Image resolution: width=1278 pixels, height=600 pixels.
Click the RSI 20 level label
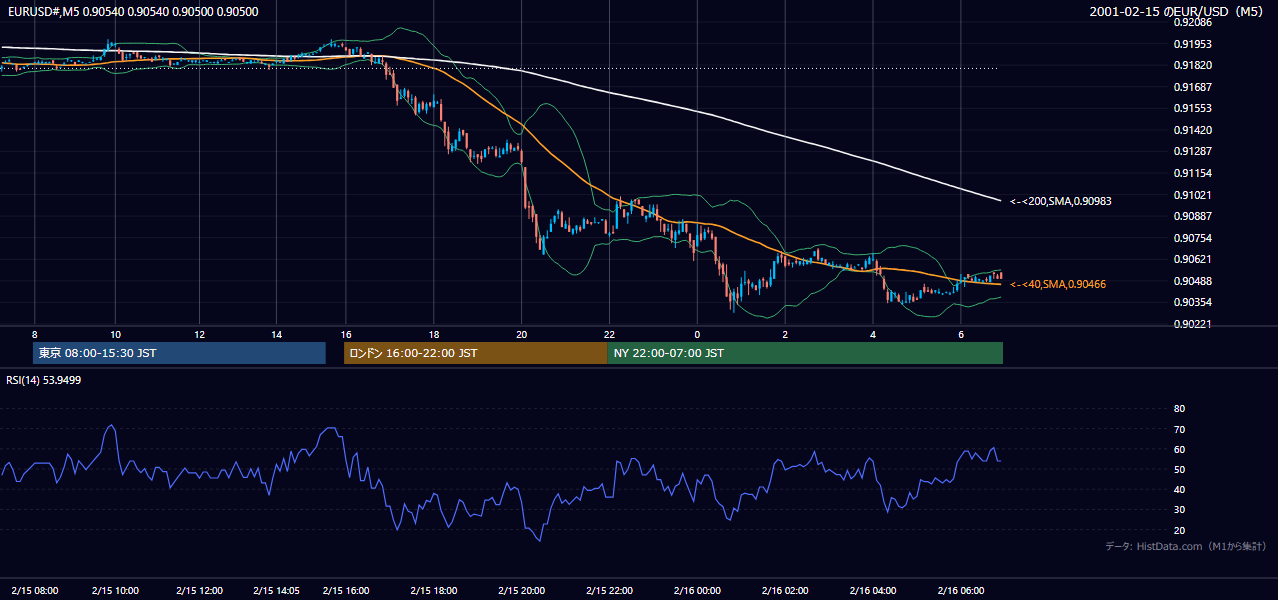tap(1179, 530)
